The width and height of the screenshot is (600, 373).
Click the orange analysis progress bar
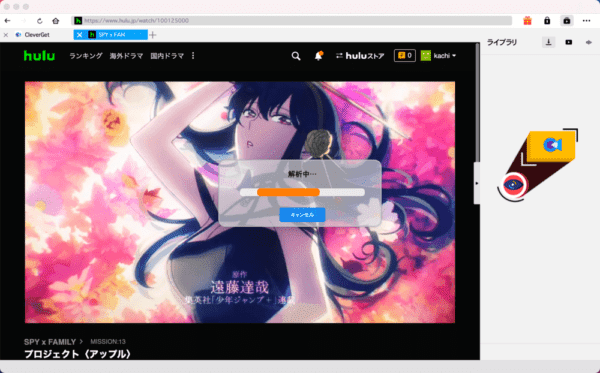pos(289,192)
